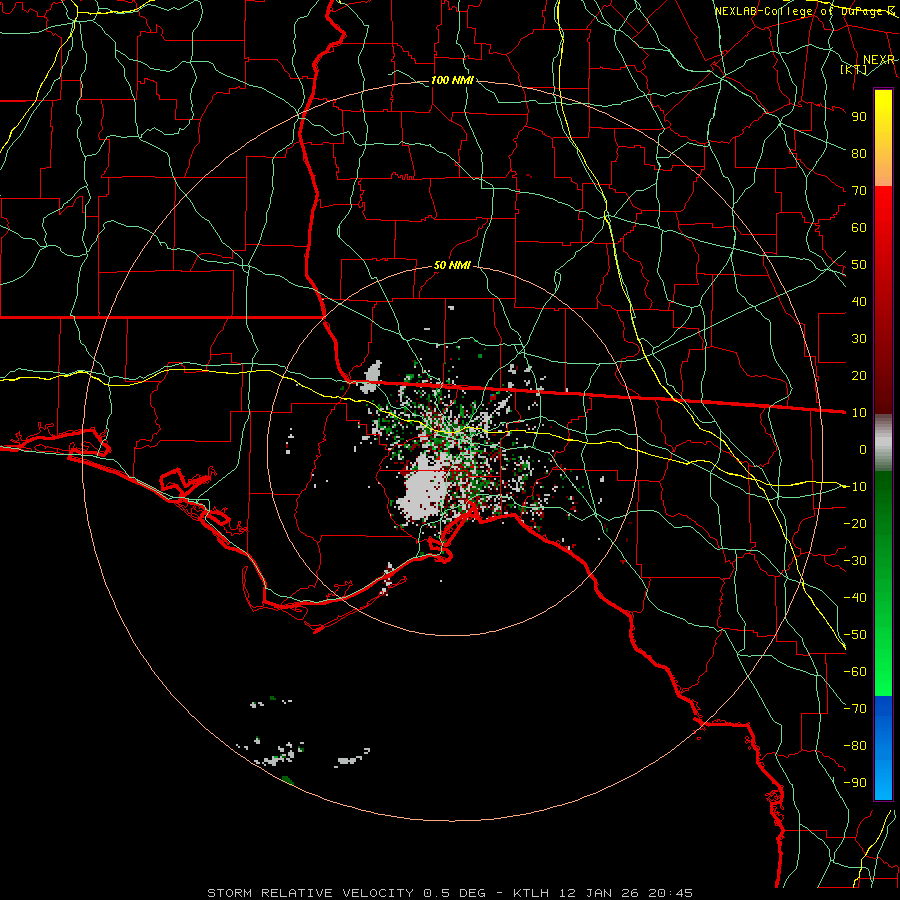Click the KT units label above color scale
Image resolution: width=900 pixels, height=900 pixels.
[x=854, y=69]
